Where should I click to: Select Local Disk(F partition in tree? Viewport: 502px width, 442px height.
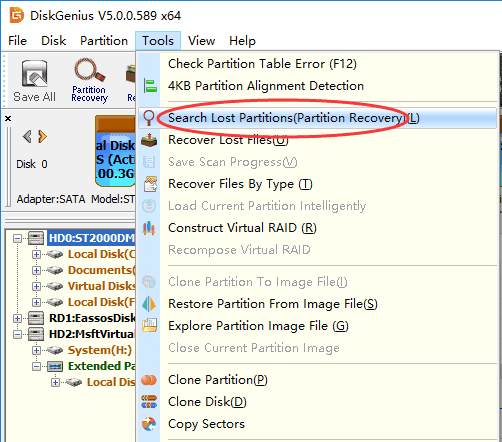click(101, 302)
